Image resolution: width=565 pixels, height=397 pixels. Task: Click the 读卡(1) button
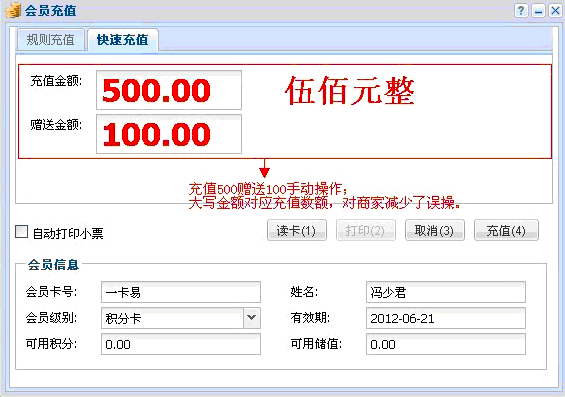pos(297,230)
